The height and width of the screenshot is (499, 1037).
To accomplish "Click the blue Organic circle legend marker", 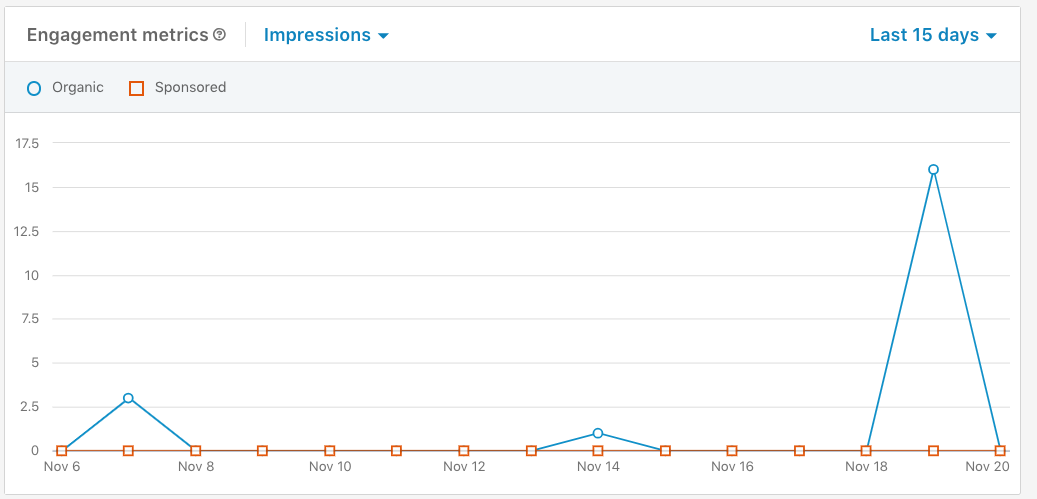I will [34, 88].
